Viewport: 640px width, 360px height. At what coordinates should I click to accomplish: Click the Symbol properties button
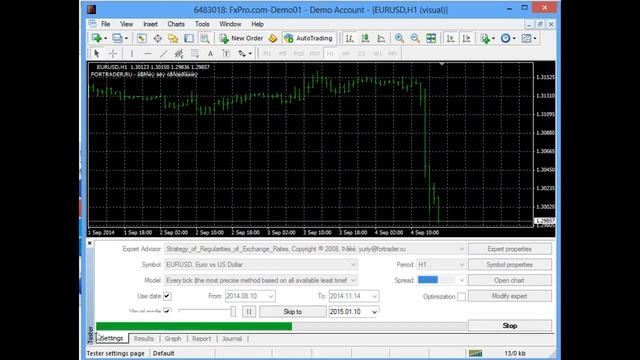tap(509, 264)
